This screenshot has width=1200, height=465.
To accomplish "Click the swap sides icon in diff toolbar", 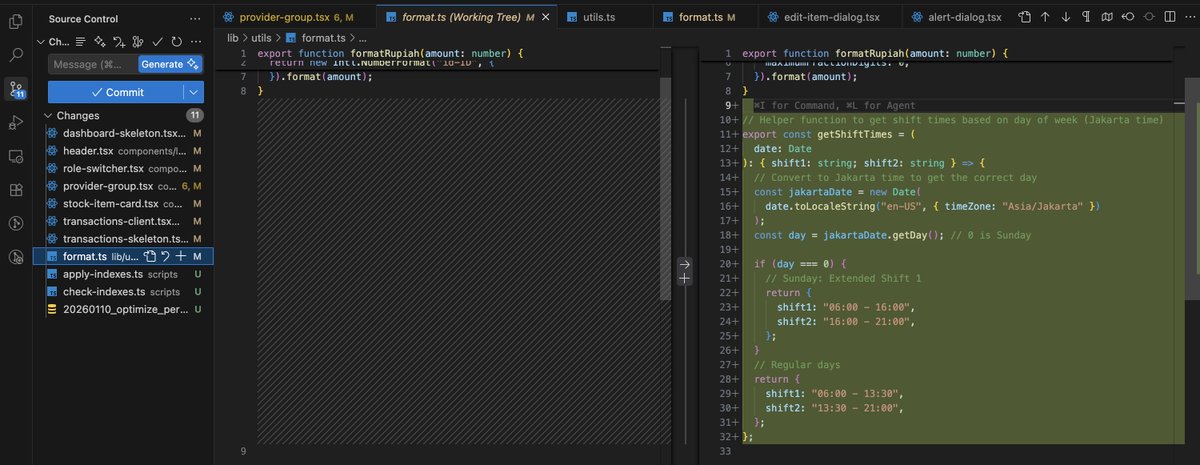I will pyautogui.click(x=1129, y=17).
